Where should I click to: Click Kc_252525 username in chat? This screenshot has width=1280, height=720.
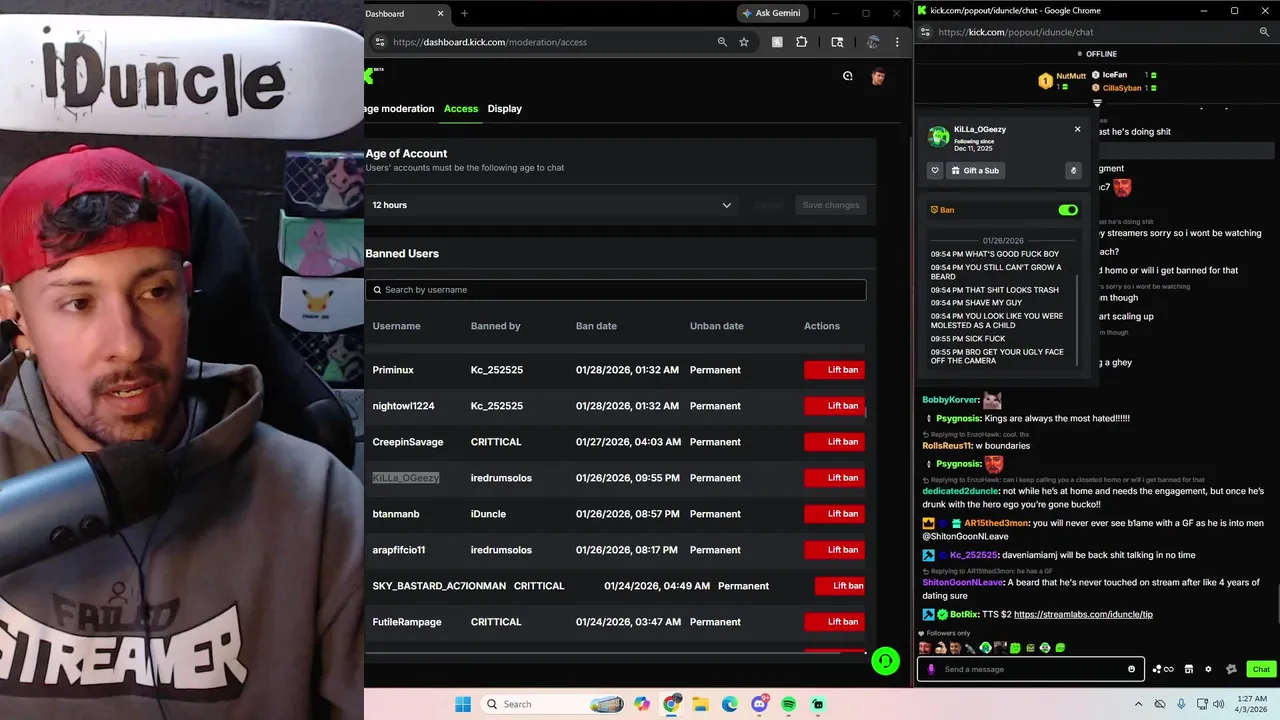click(x=974, y=555)
